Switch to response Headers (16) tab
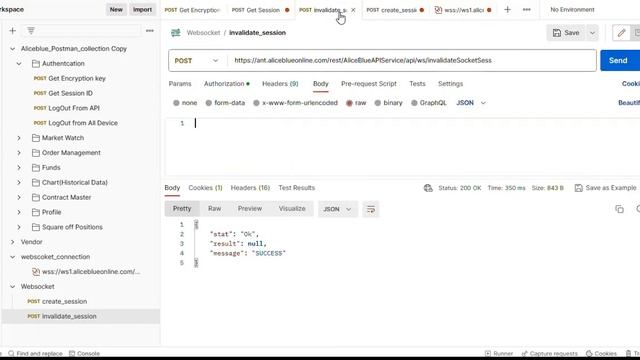The height and width of the screenshot is (360, 640). [250, 188]
